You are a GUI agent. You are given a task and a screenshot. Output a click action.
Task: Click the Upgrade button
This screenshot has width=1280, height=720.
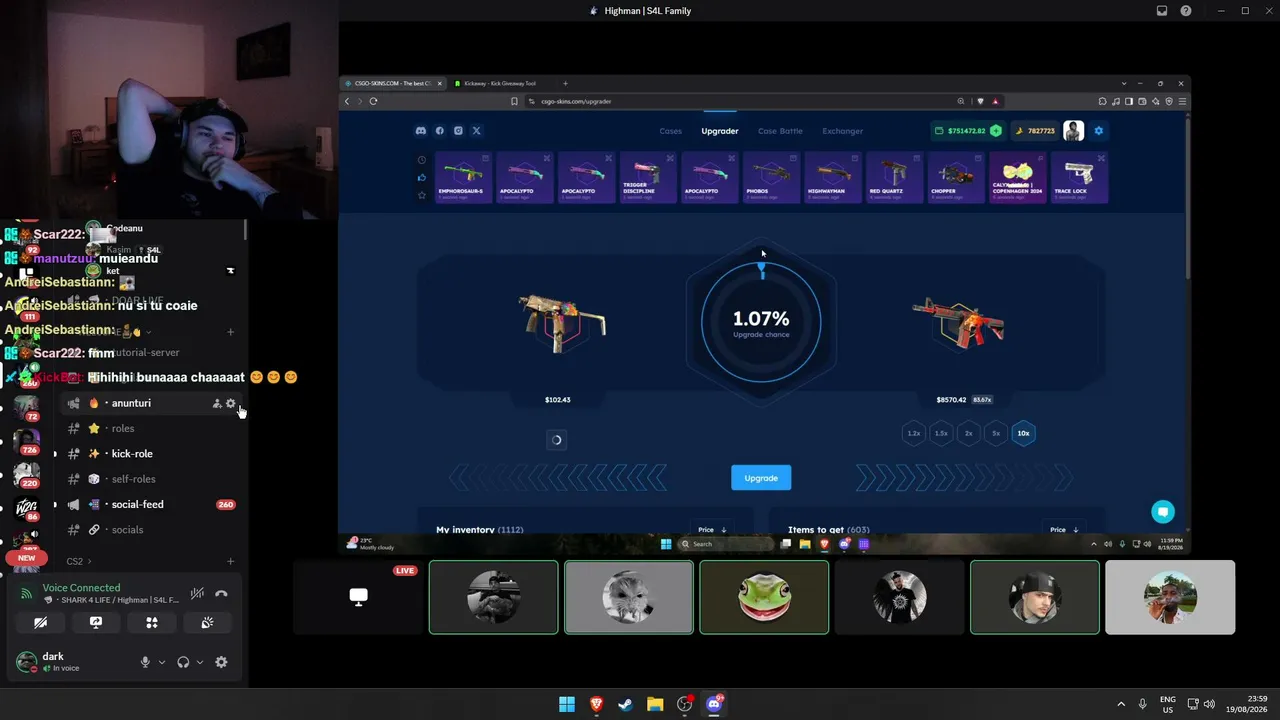tap(761, 478)
